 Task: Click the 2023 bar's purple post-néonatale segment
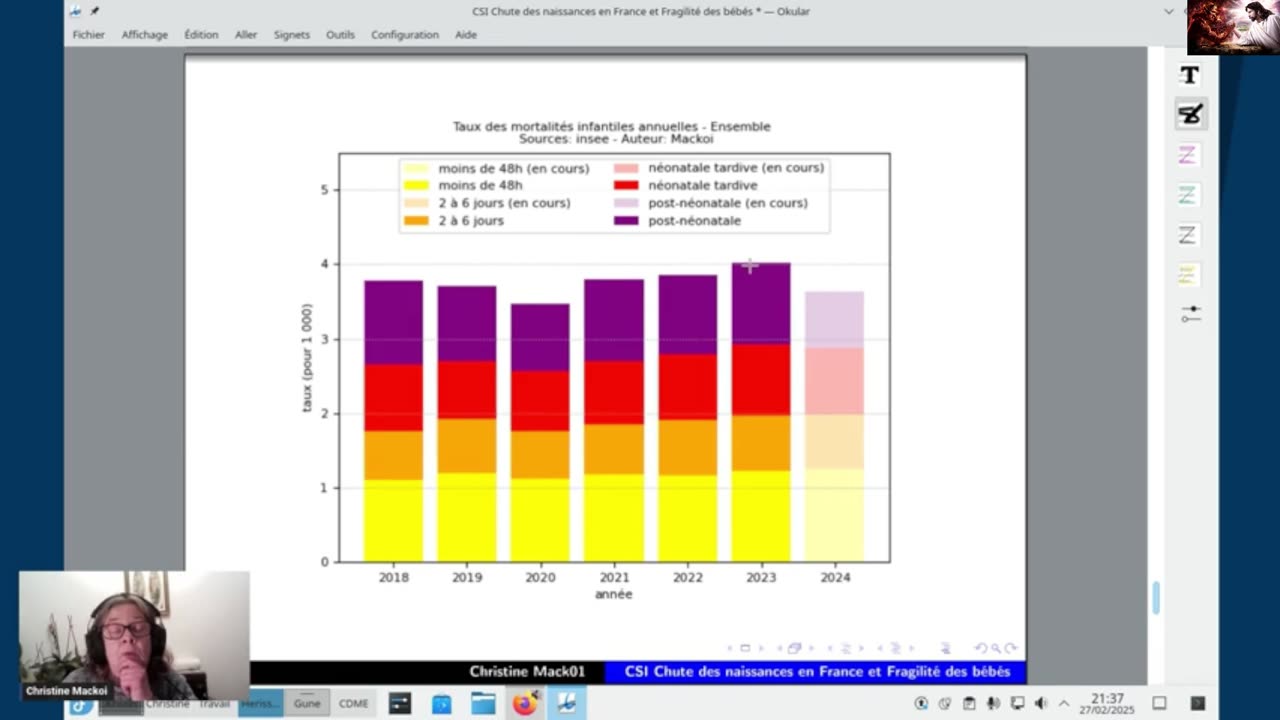761,303
